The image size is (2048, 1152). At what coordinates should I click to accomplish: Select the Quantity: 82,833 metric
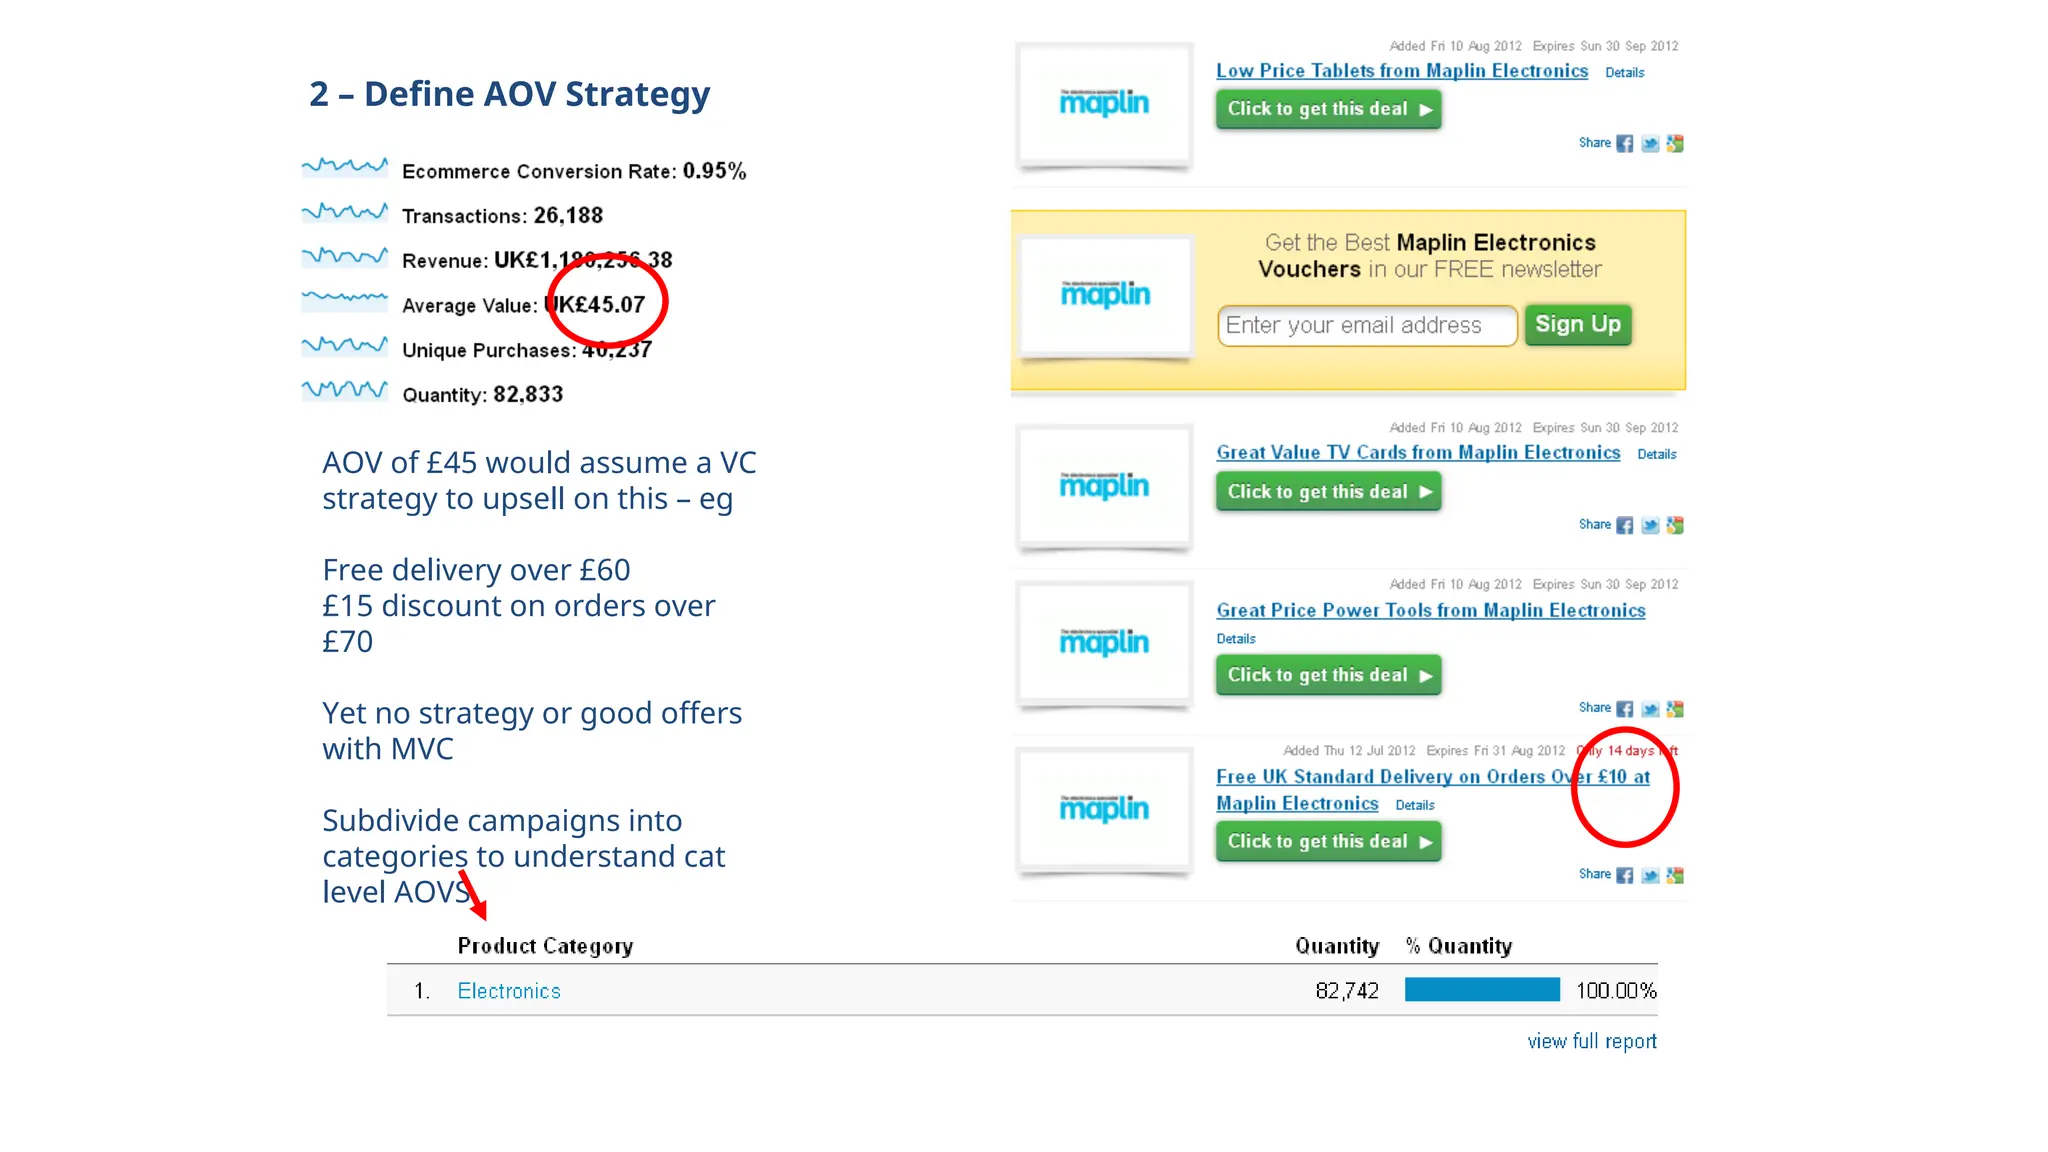[483, 395]
